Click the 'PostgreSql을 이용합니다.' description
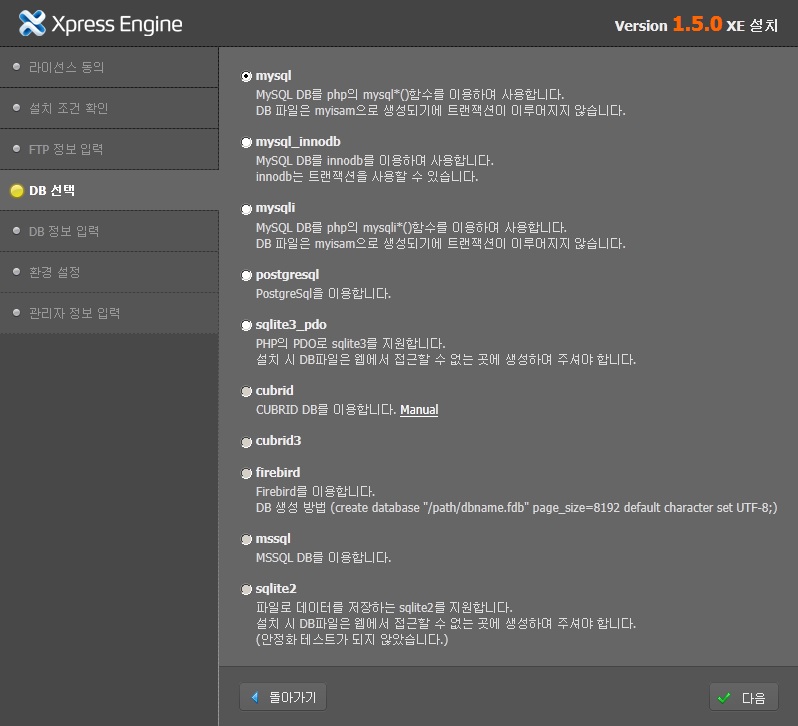 [323, 294]
